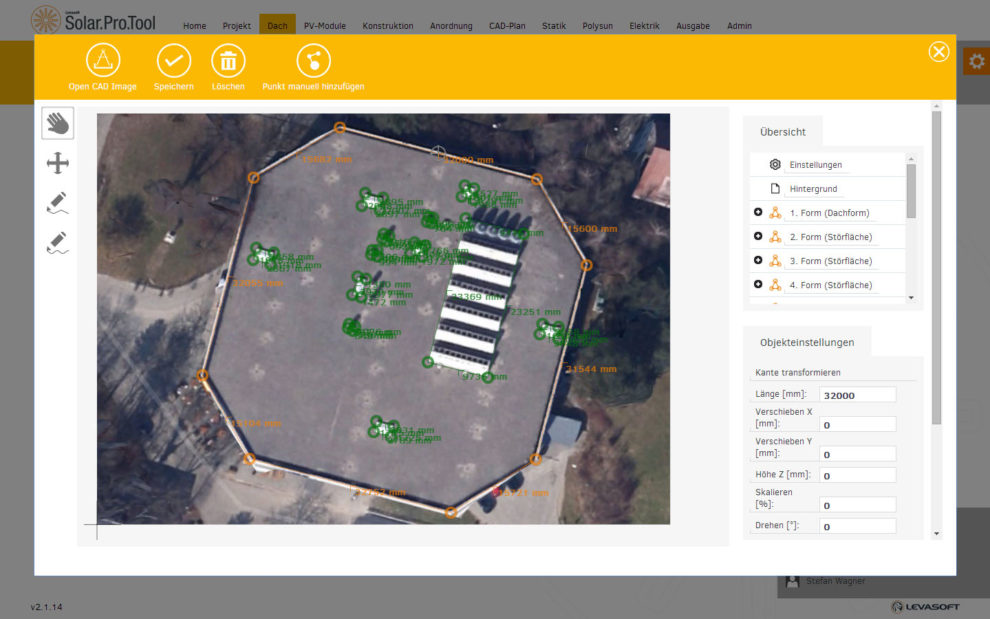Click the Länge [mm] input field
Screen dimensions: 990x619
tap(857, 395)
